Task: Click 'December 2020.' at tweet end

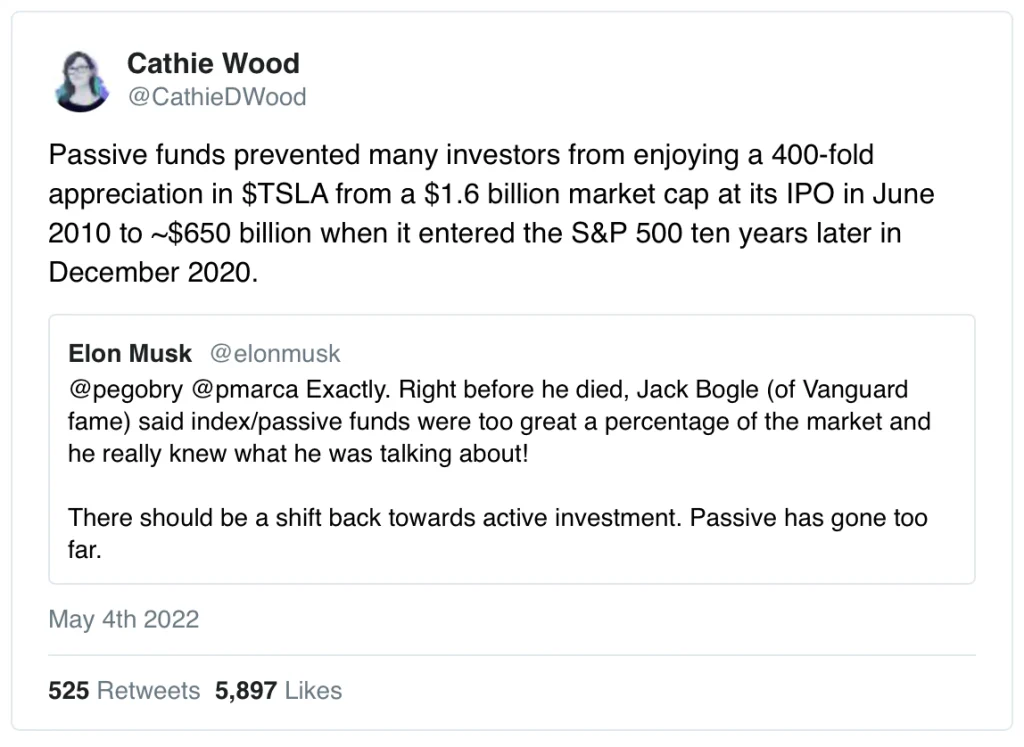Action: click(153, 272)
